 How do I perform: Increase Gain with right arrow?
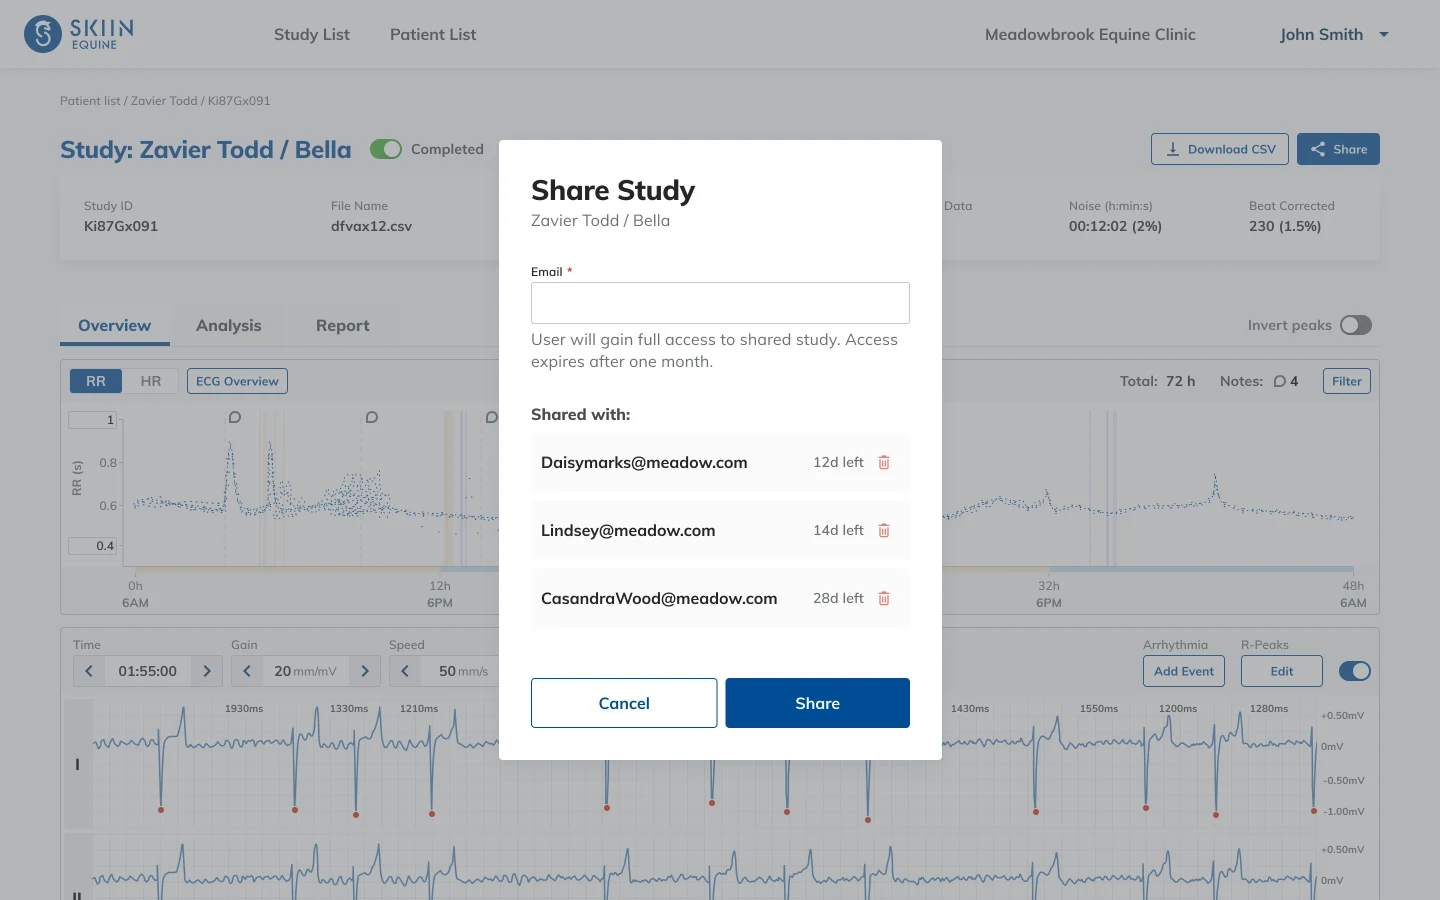point(365,671)
